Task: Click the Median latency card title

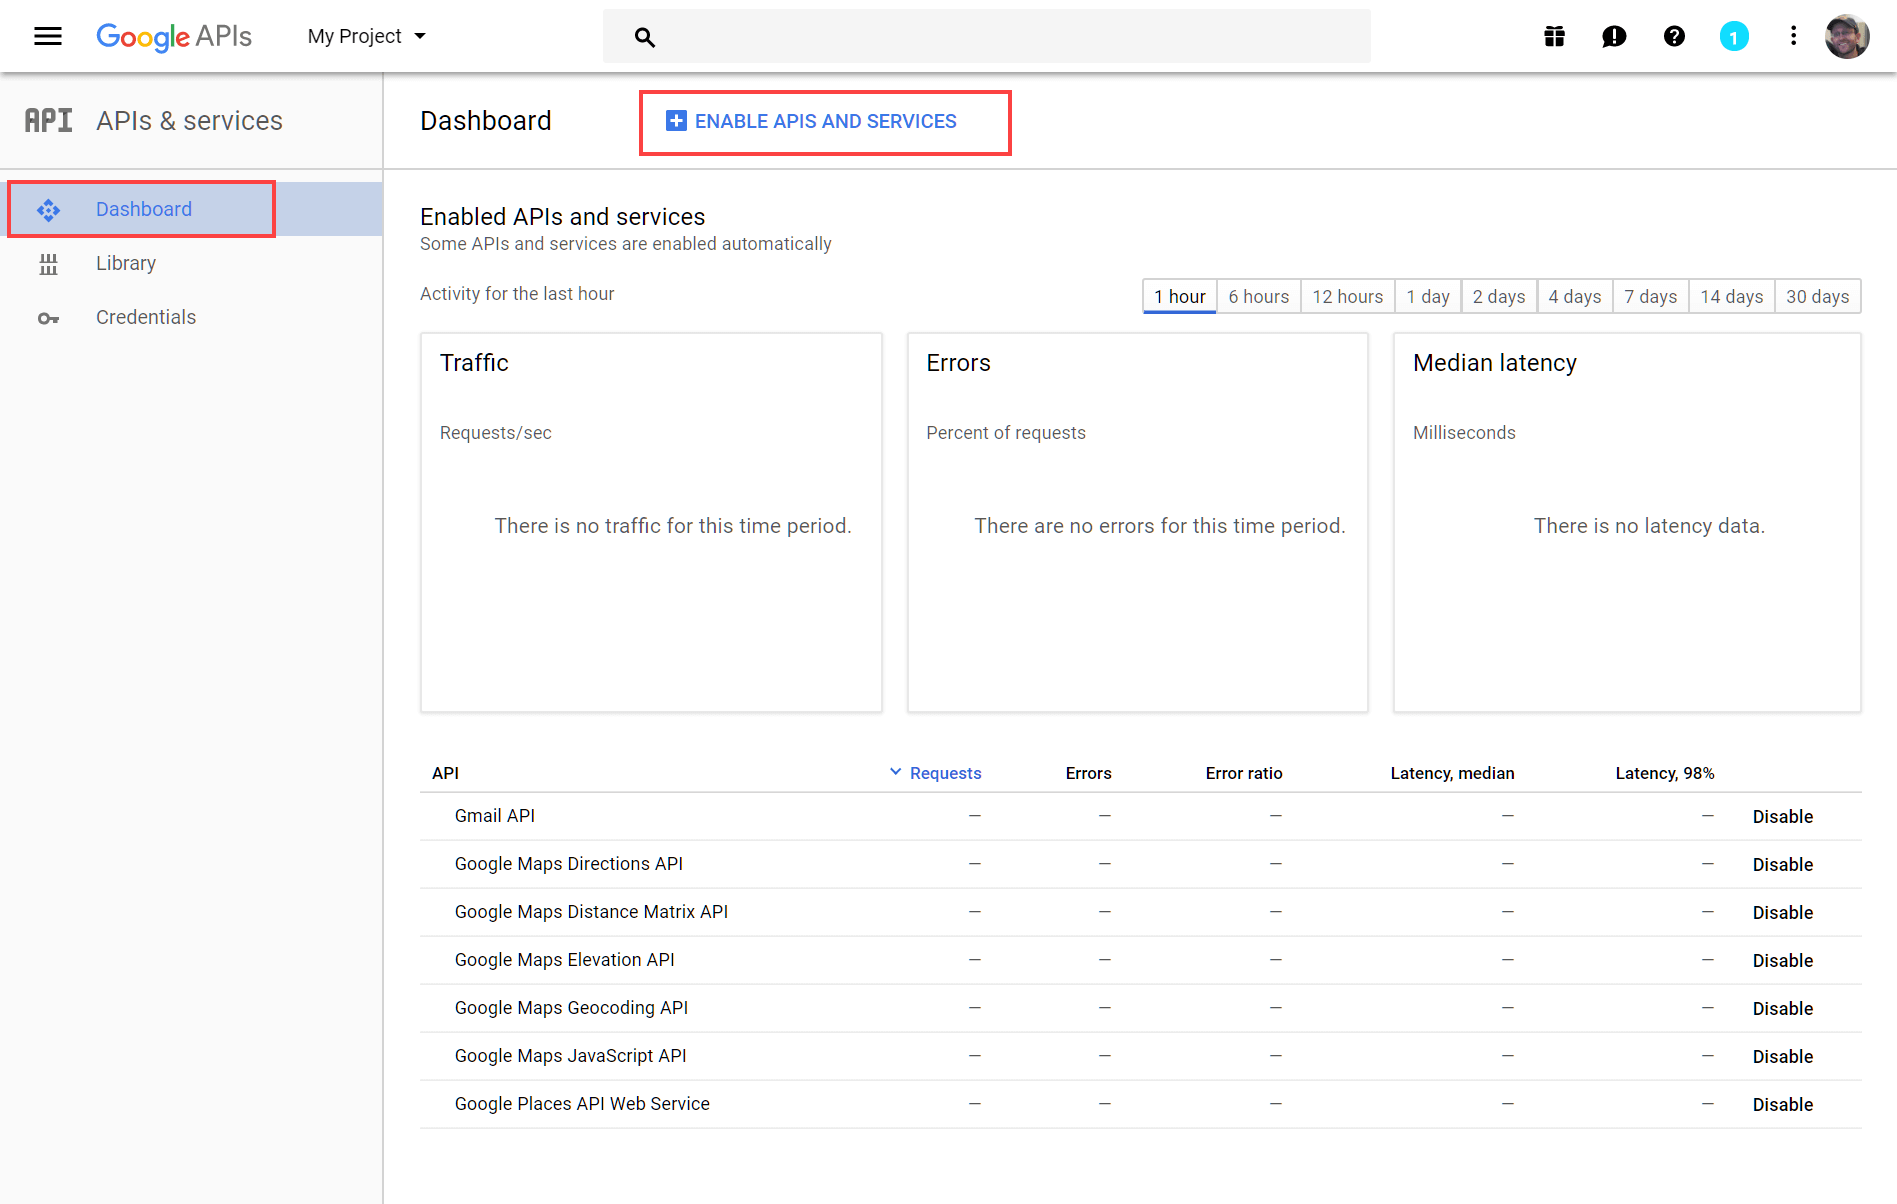Action: click(x=1494, y=363)
